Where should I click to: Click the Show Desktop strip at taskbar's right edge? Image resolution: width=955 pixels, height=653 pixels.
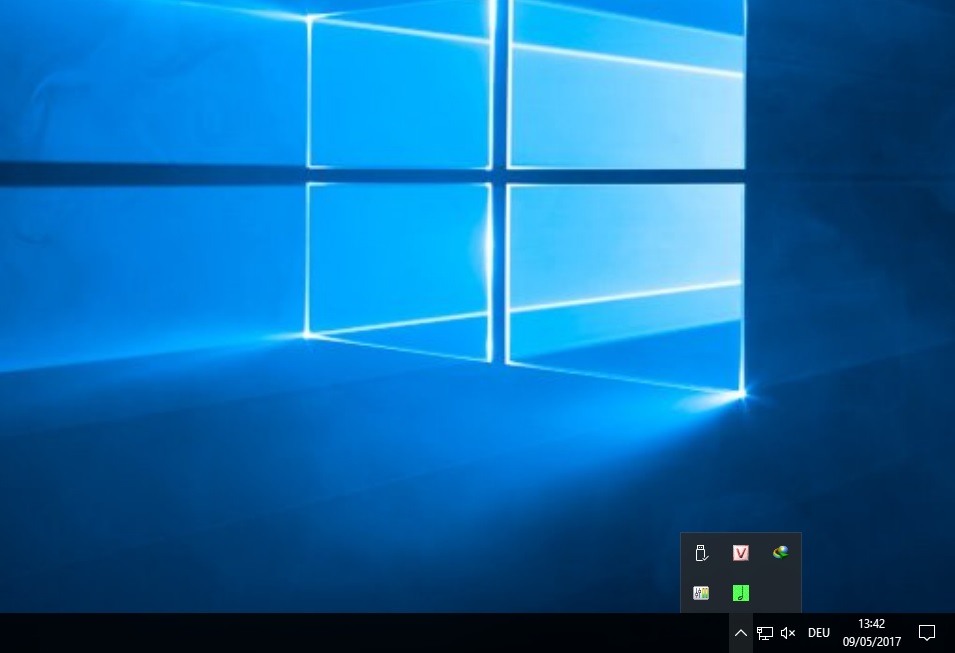952,633
